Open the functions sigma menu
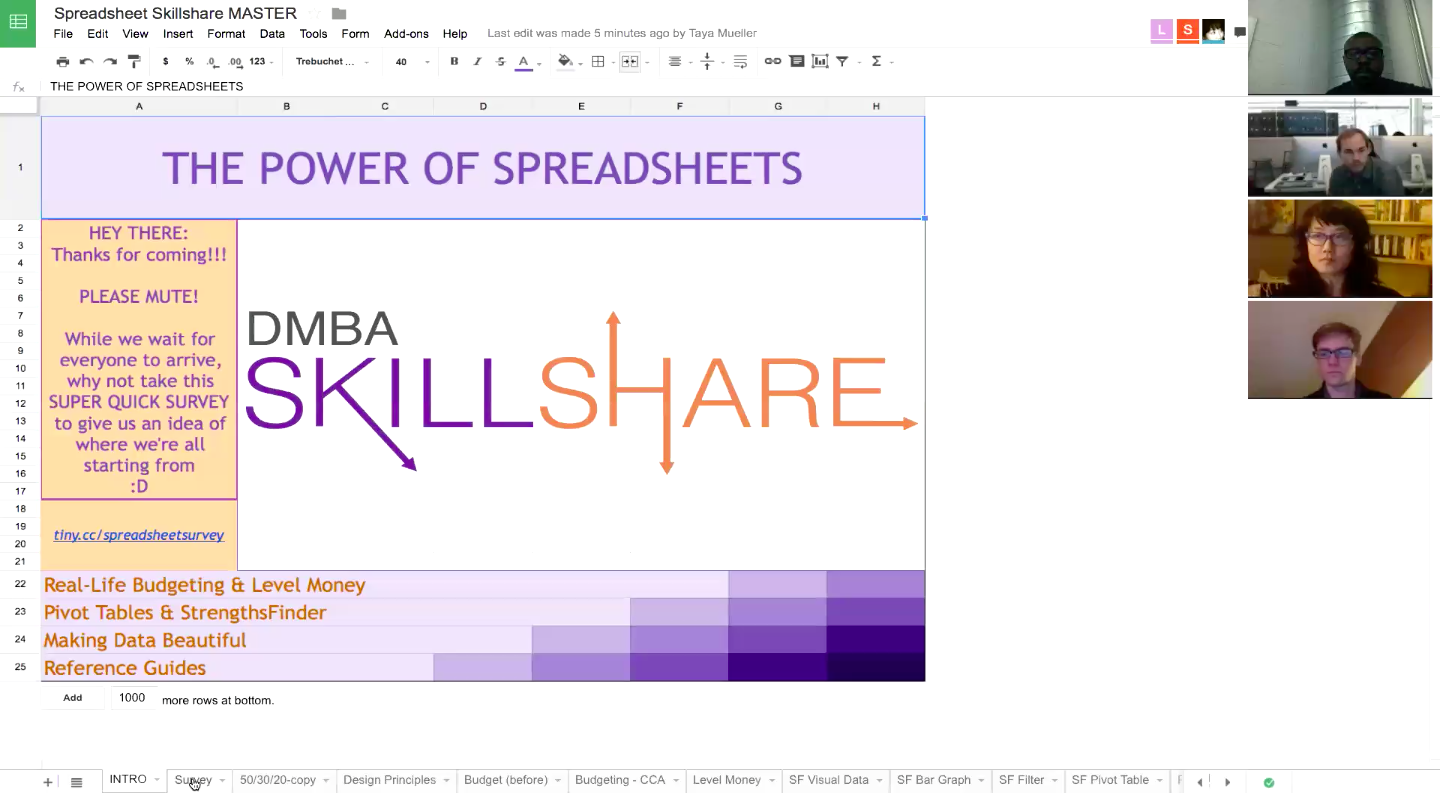This screenshot has width=1440, height=793. pyautogui.click(x=876, y=62)
